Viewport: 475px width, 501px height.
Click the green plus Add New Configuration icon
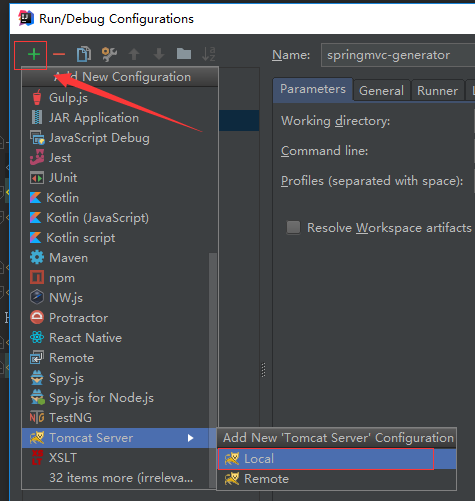[x=34, y=54]
